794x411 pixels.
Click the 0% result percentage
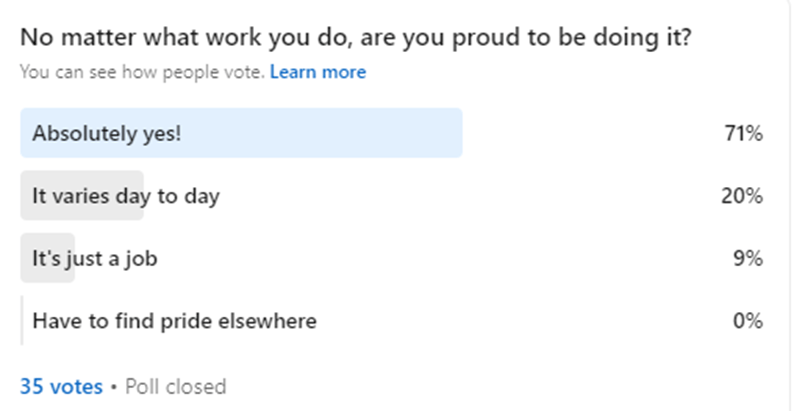click(748, 321)
